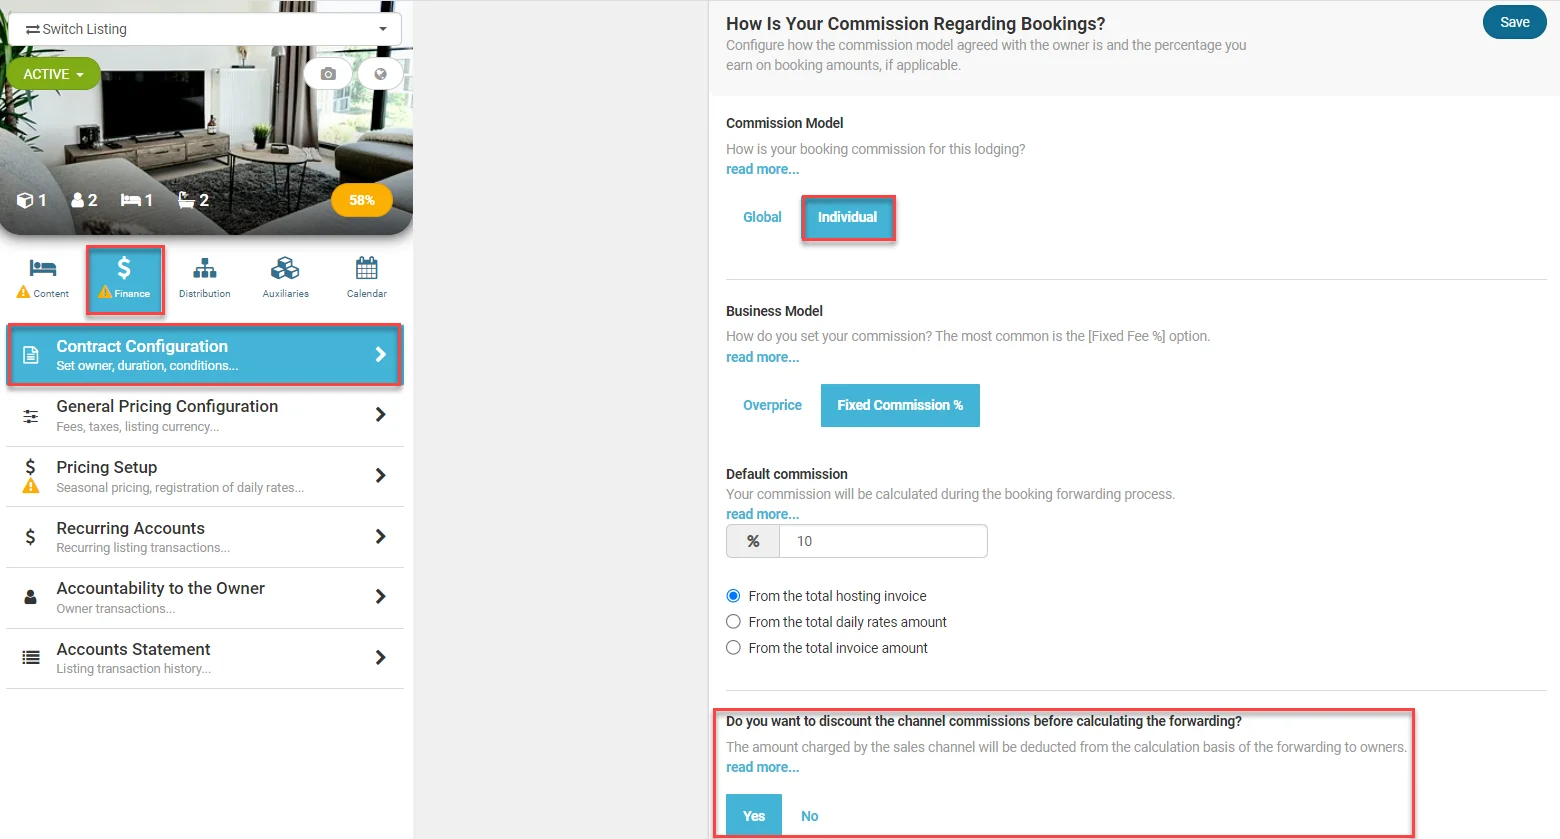Viewport: 1560px width, 839px height.
Task: Open Accountability to the Owner section
Action: point(205,597)
